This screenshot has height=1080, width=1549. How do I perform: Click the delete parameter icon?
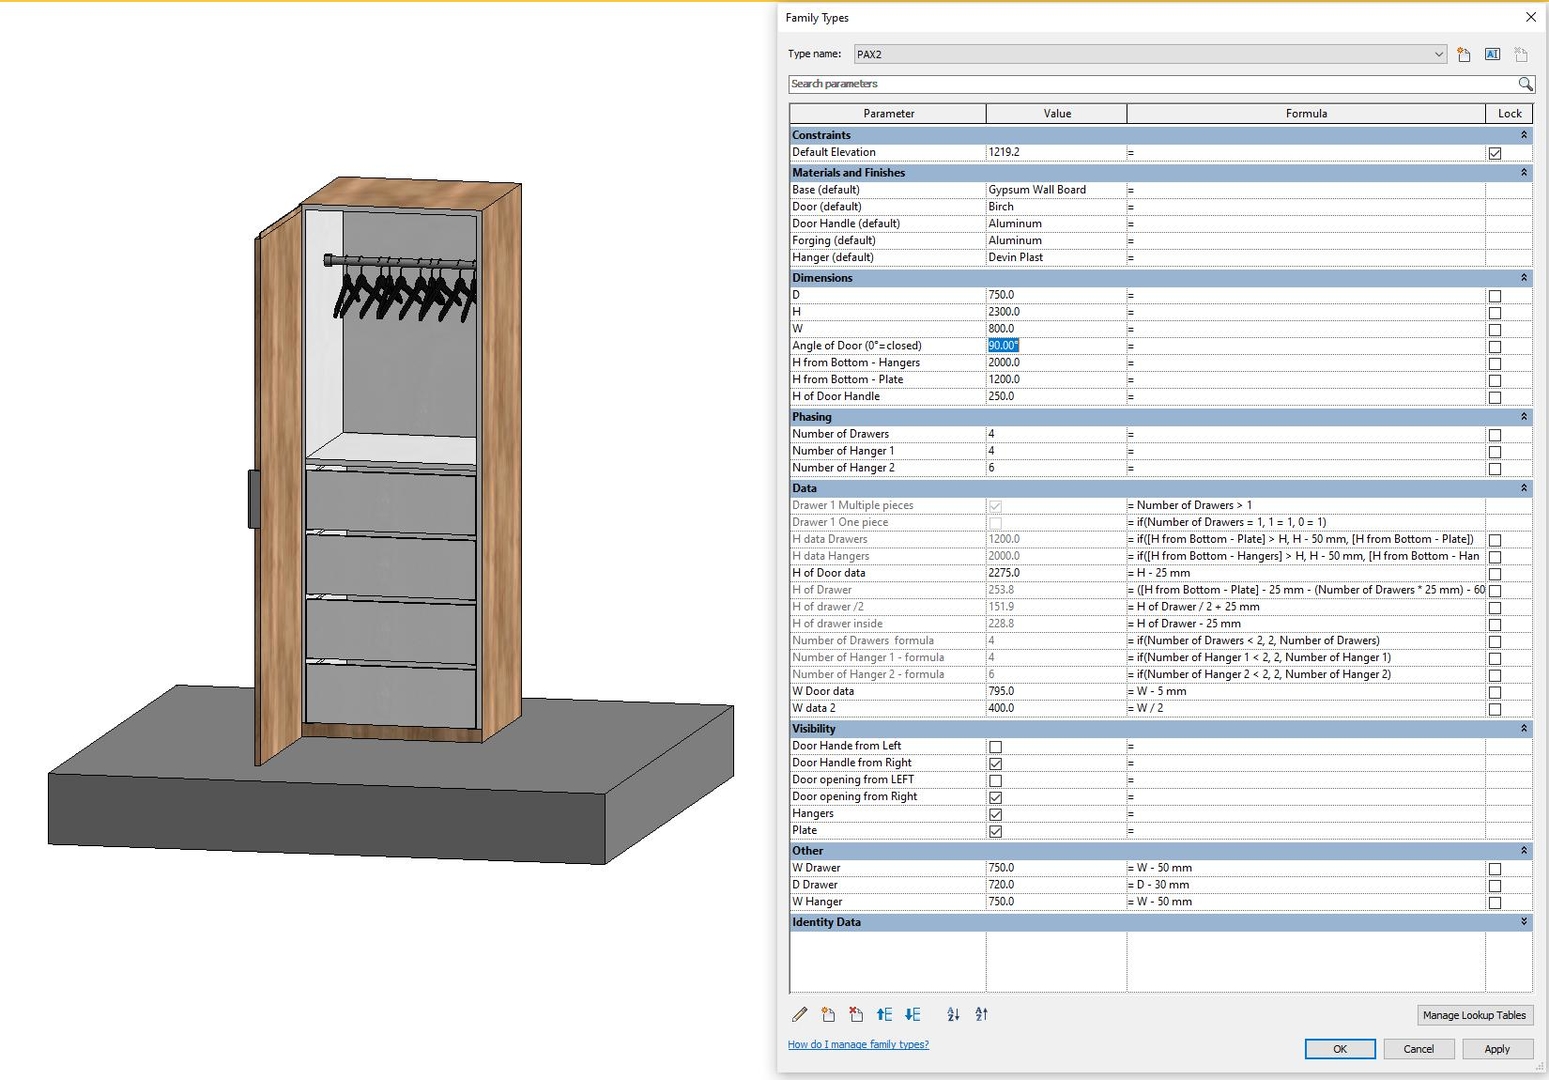coord(855,1014)
